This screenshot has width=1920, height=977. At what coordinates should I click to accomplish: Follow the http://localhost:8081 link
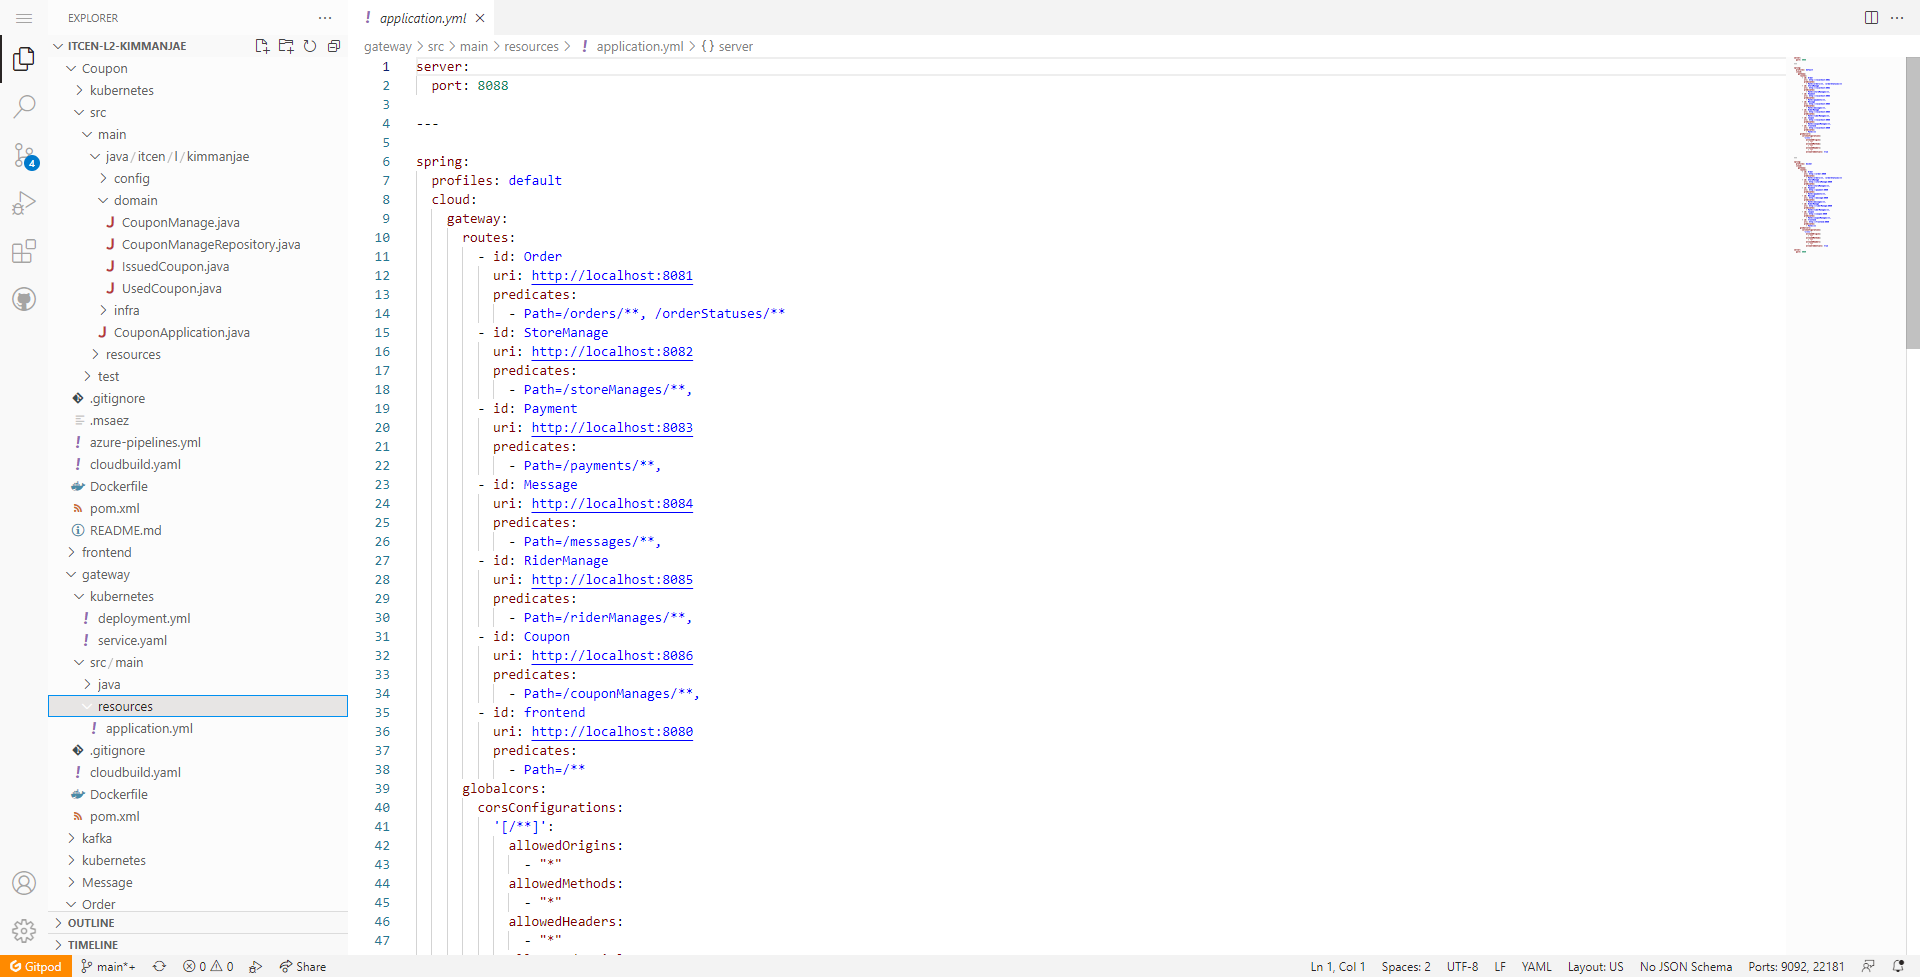(x=612, y=275)
